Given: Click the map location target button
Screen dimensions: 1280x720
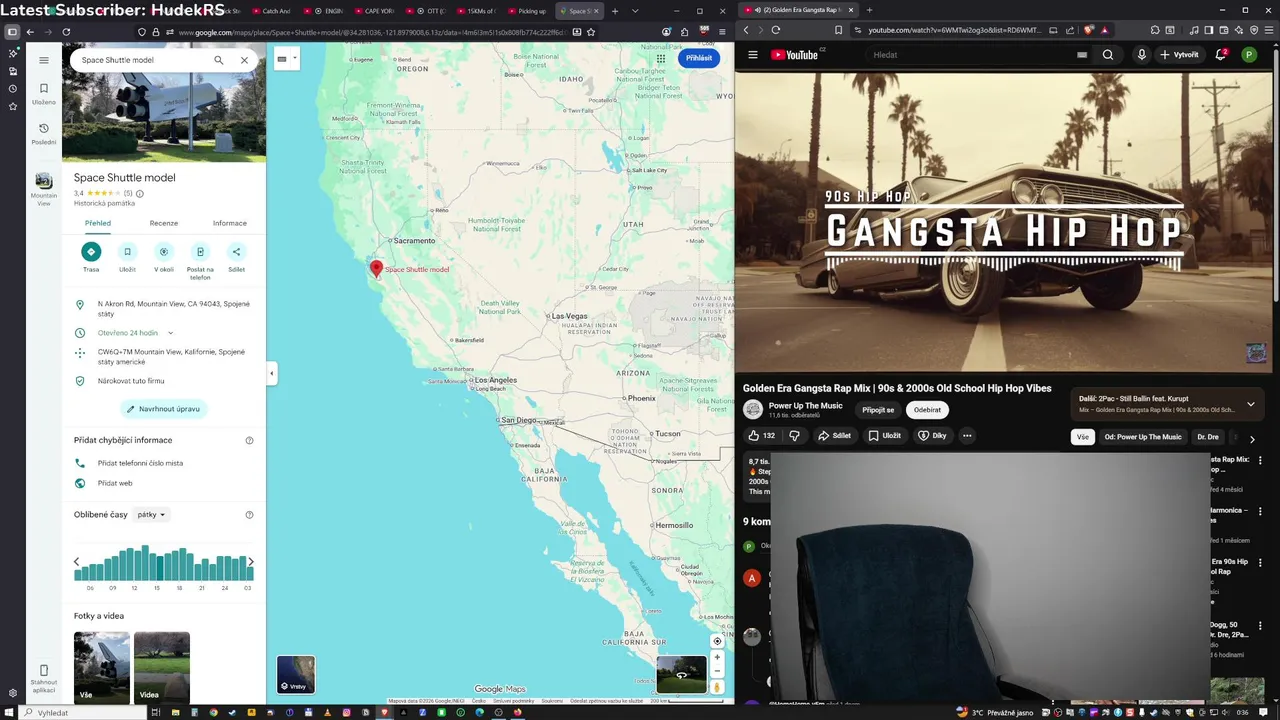Looking at the screenshot, I should click(x=717, y=641).
